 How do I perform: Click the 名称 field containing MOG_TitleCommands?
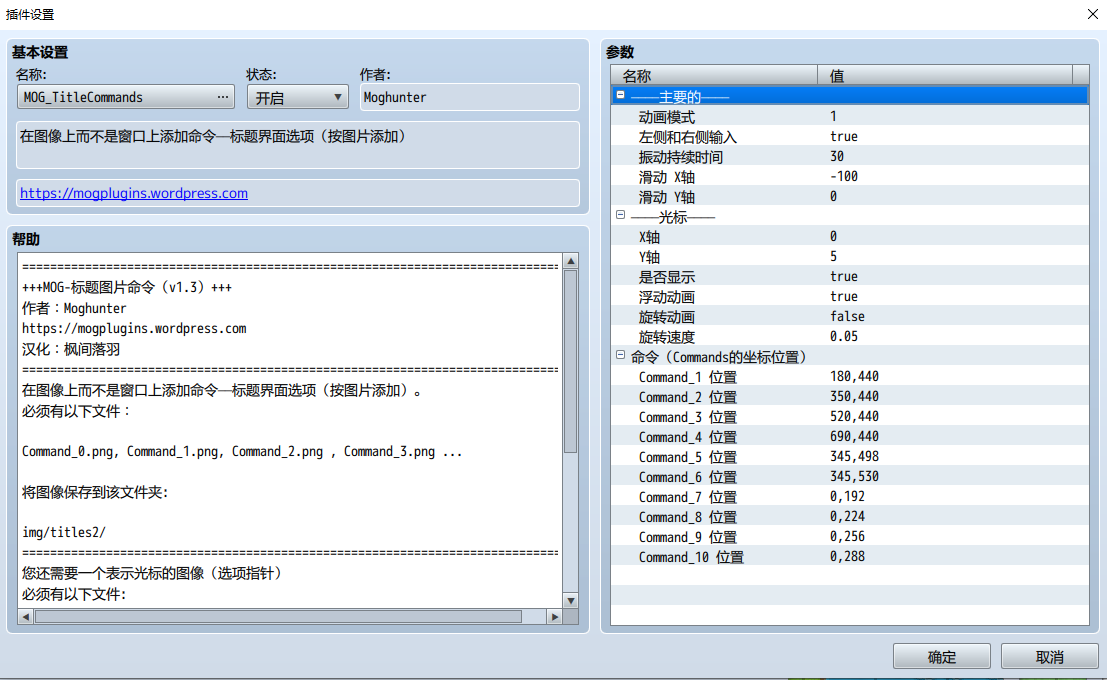pos(126,97)
